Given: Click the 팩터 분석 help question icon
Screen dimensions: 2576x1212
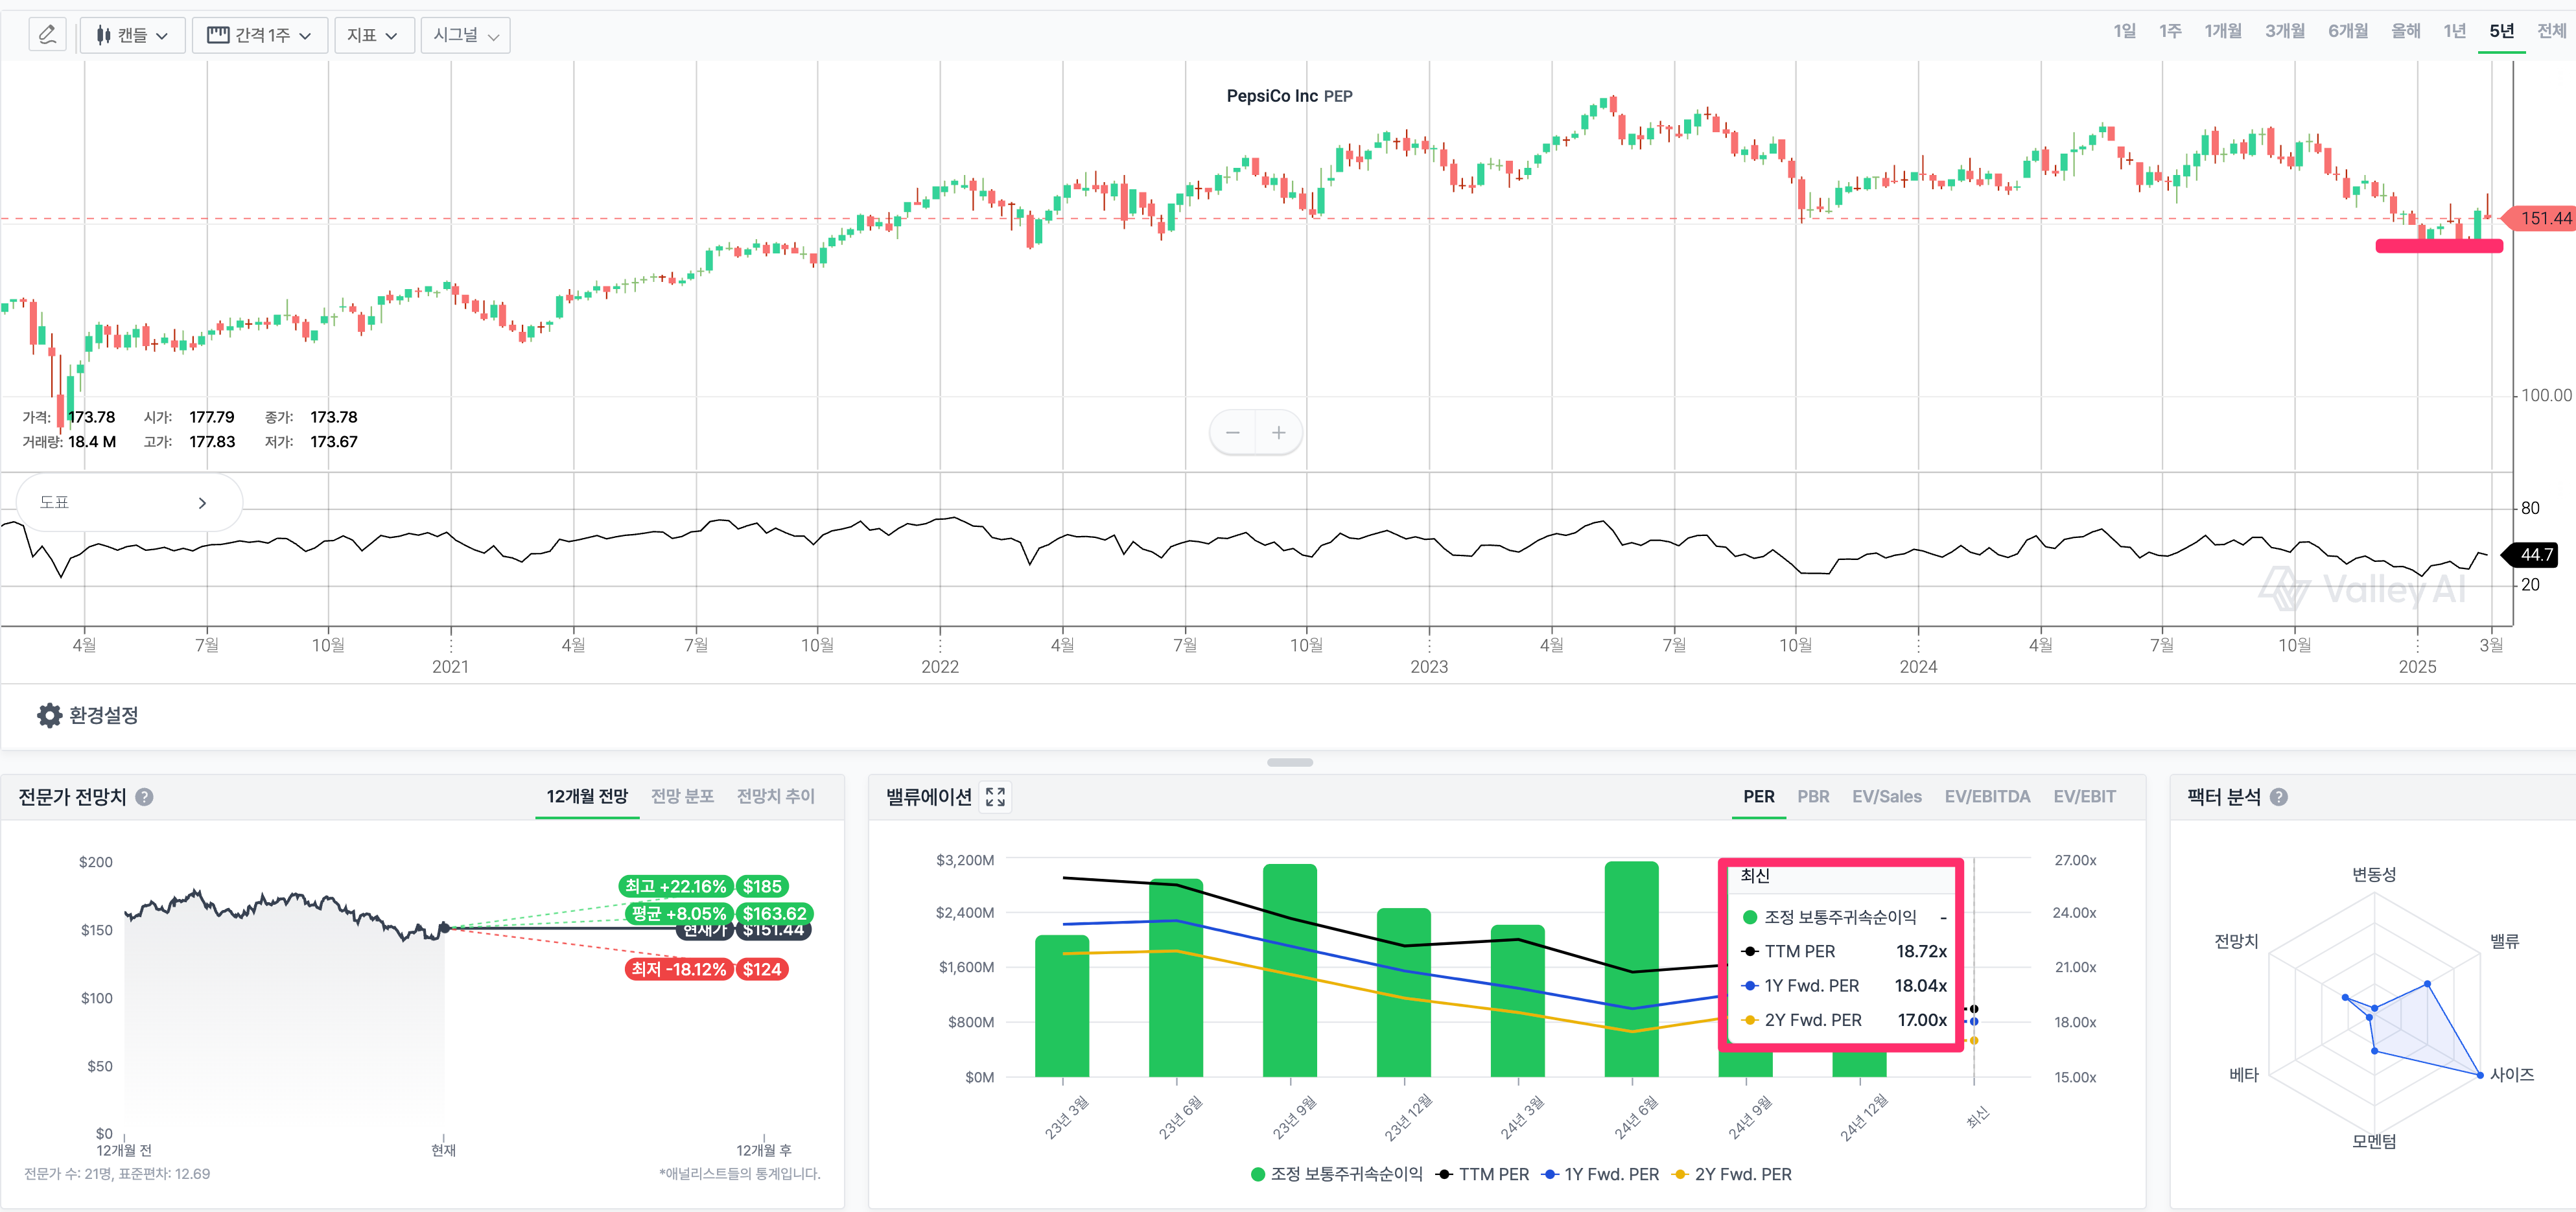Looking at the screenshot, I should 2278,797.
